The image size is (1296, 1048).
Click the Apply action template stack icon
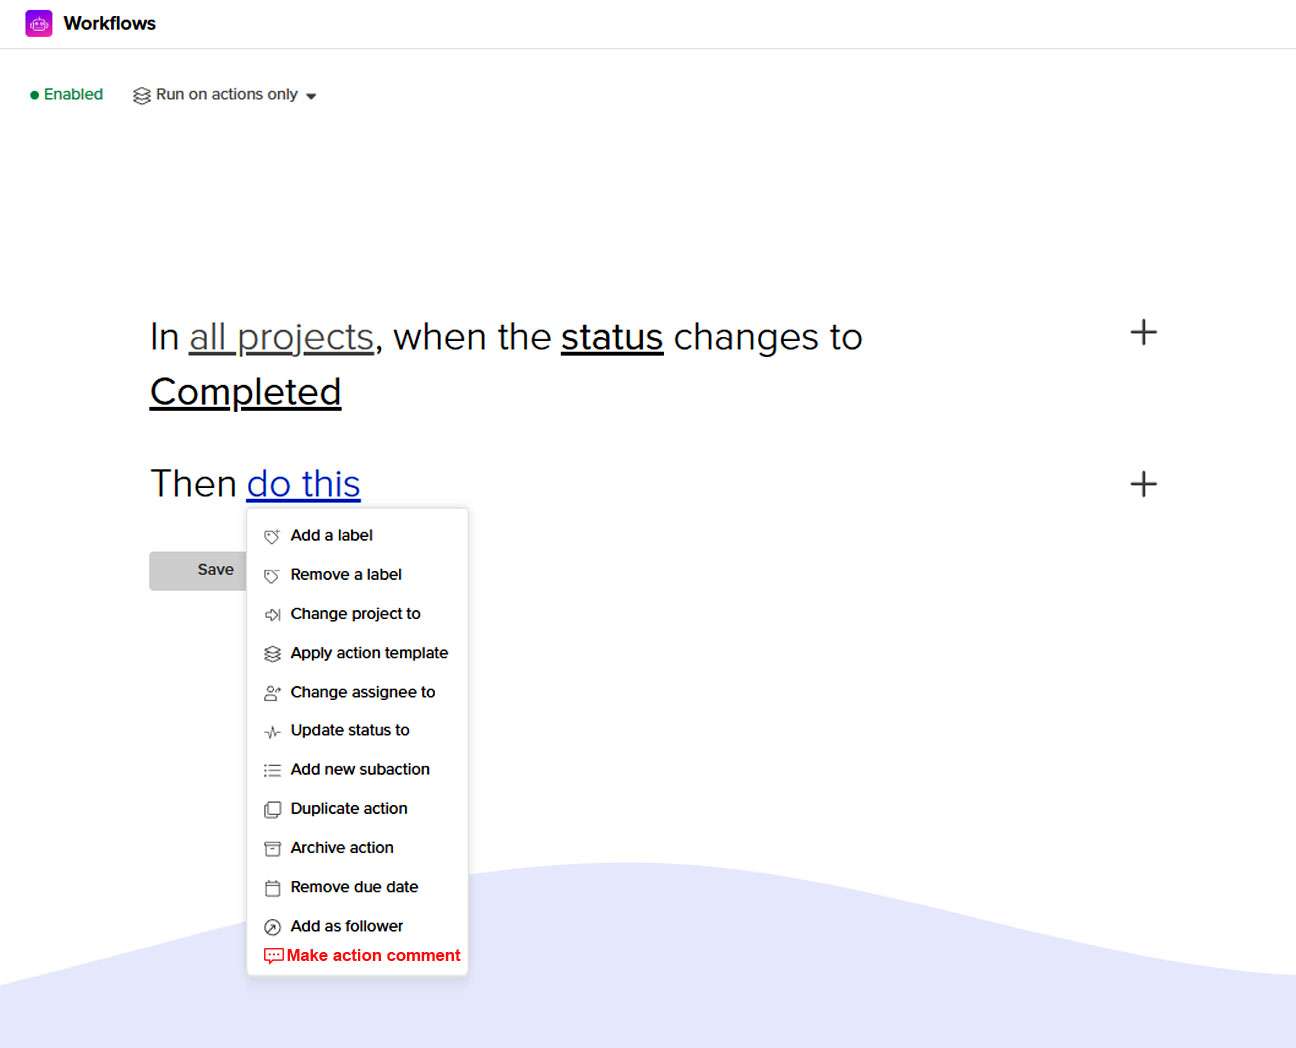pyautogui.click(x=272, y=654)
